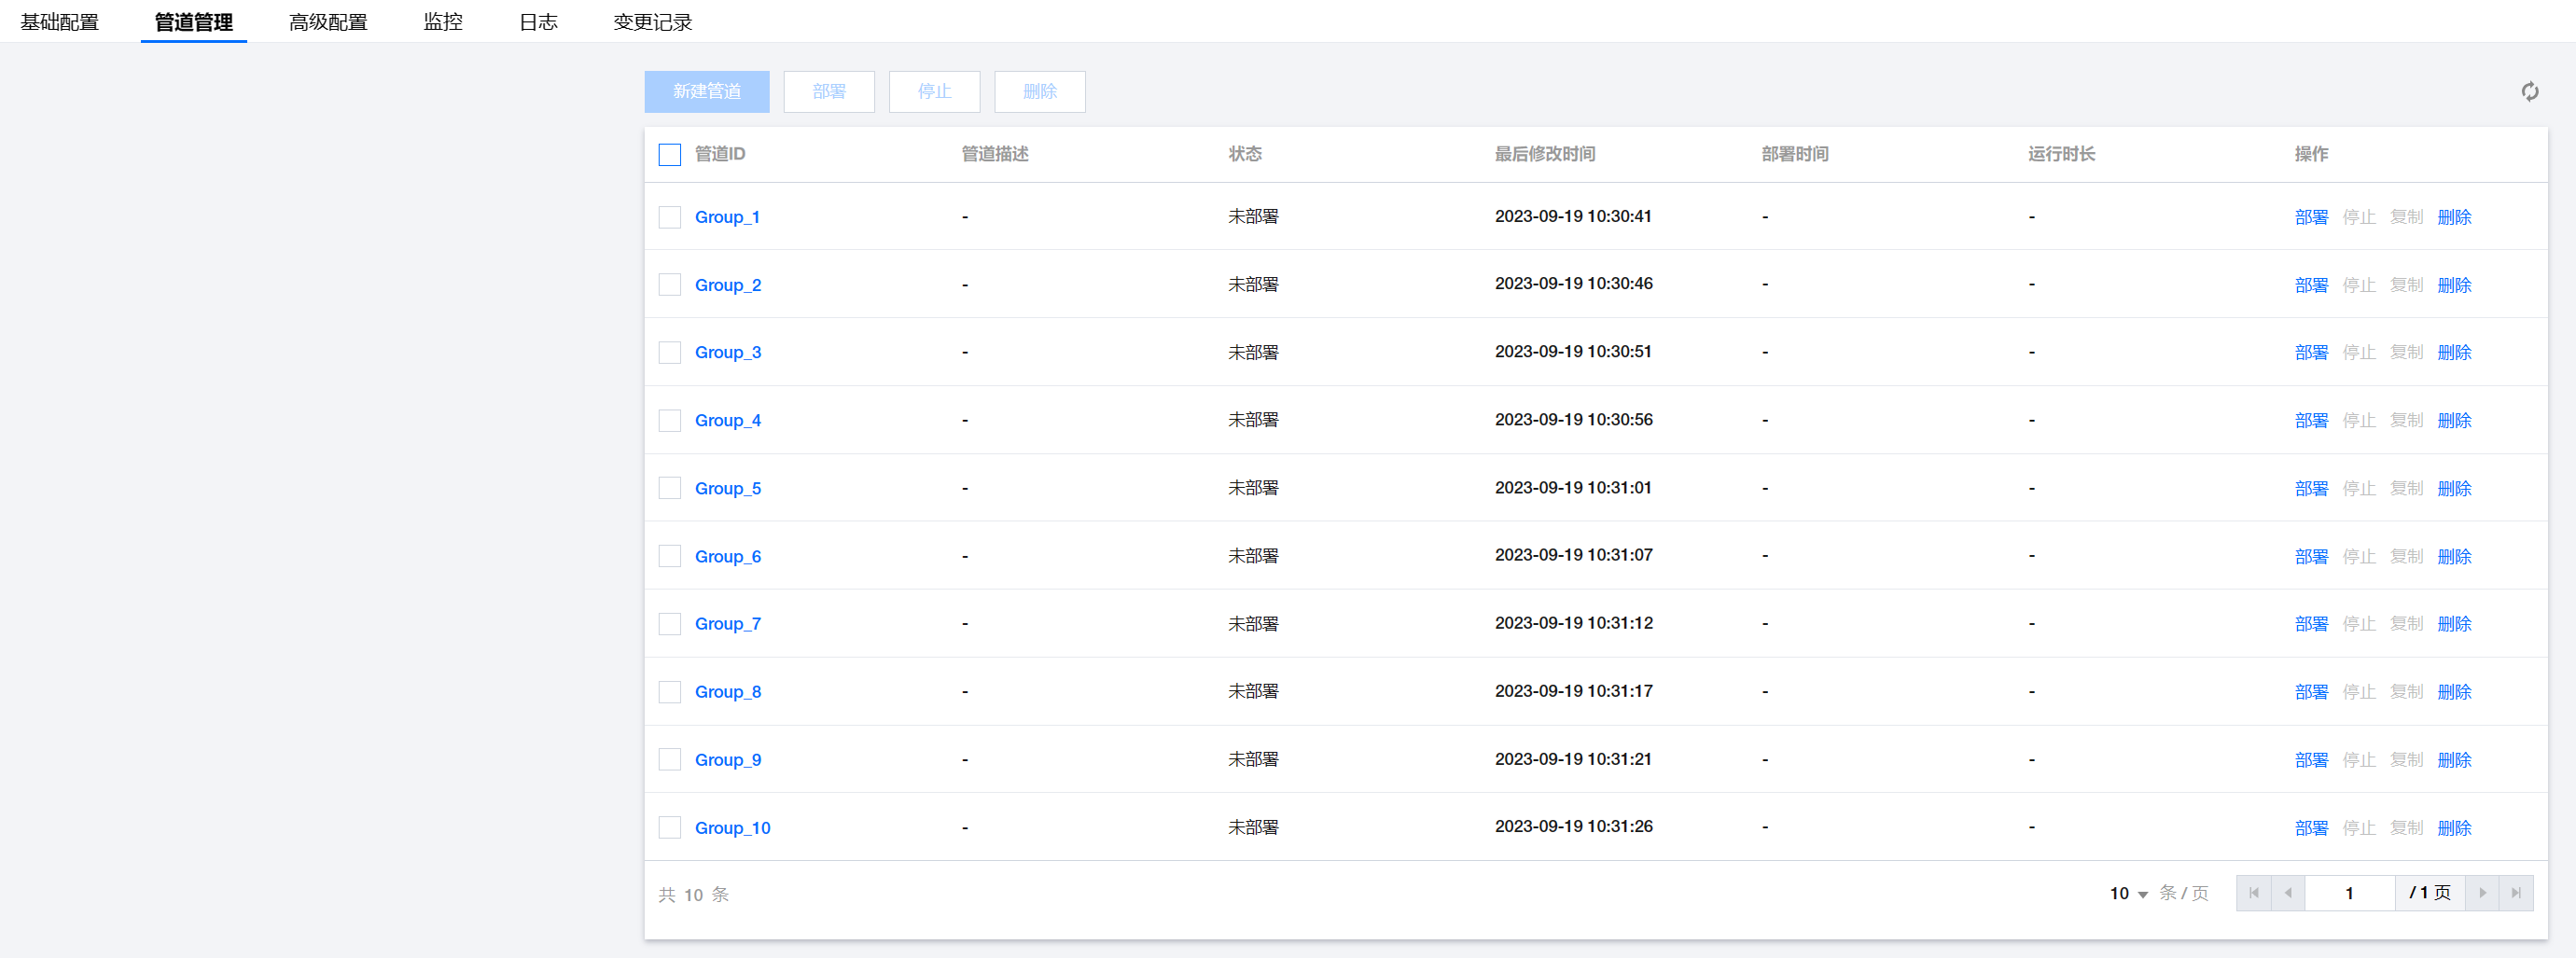This screenshot has height=958, width=2576.
Task: Open the Group_3 pipeline link
Action: [x=728, y=352]
